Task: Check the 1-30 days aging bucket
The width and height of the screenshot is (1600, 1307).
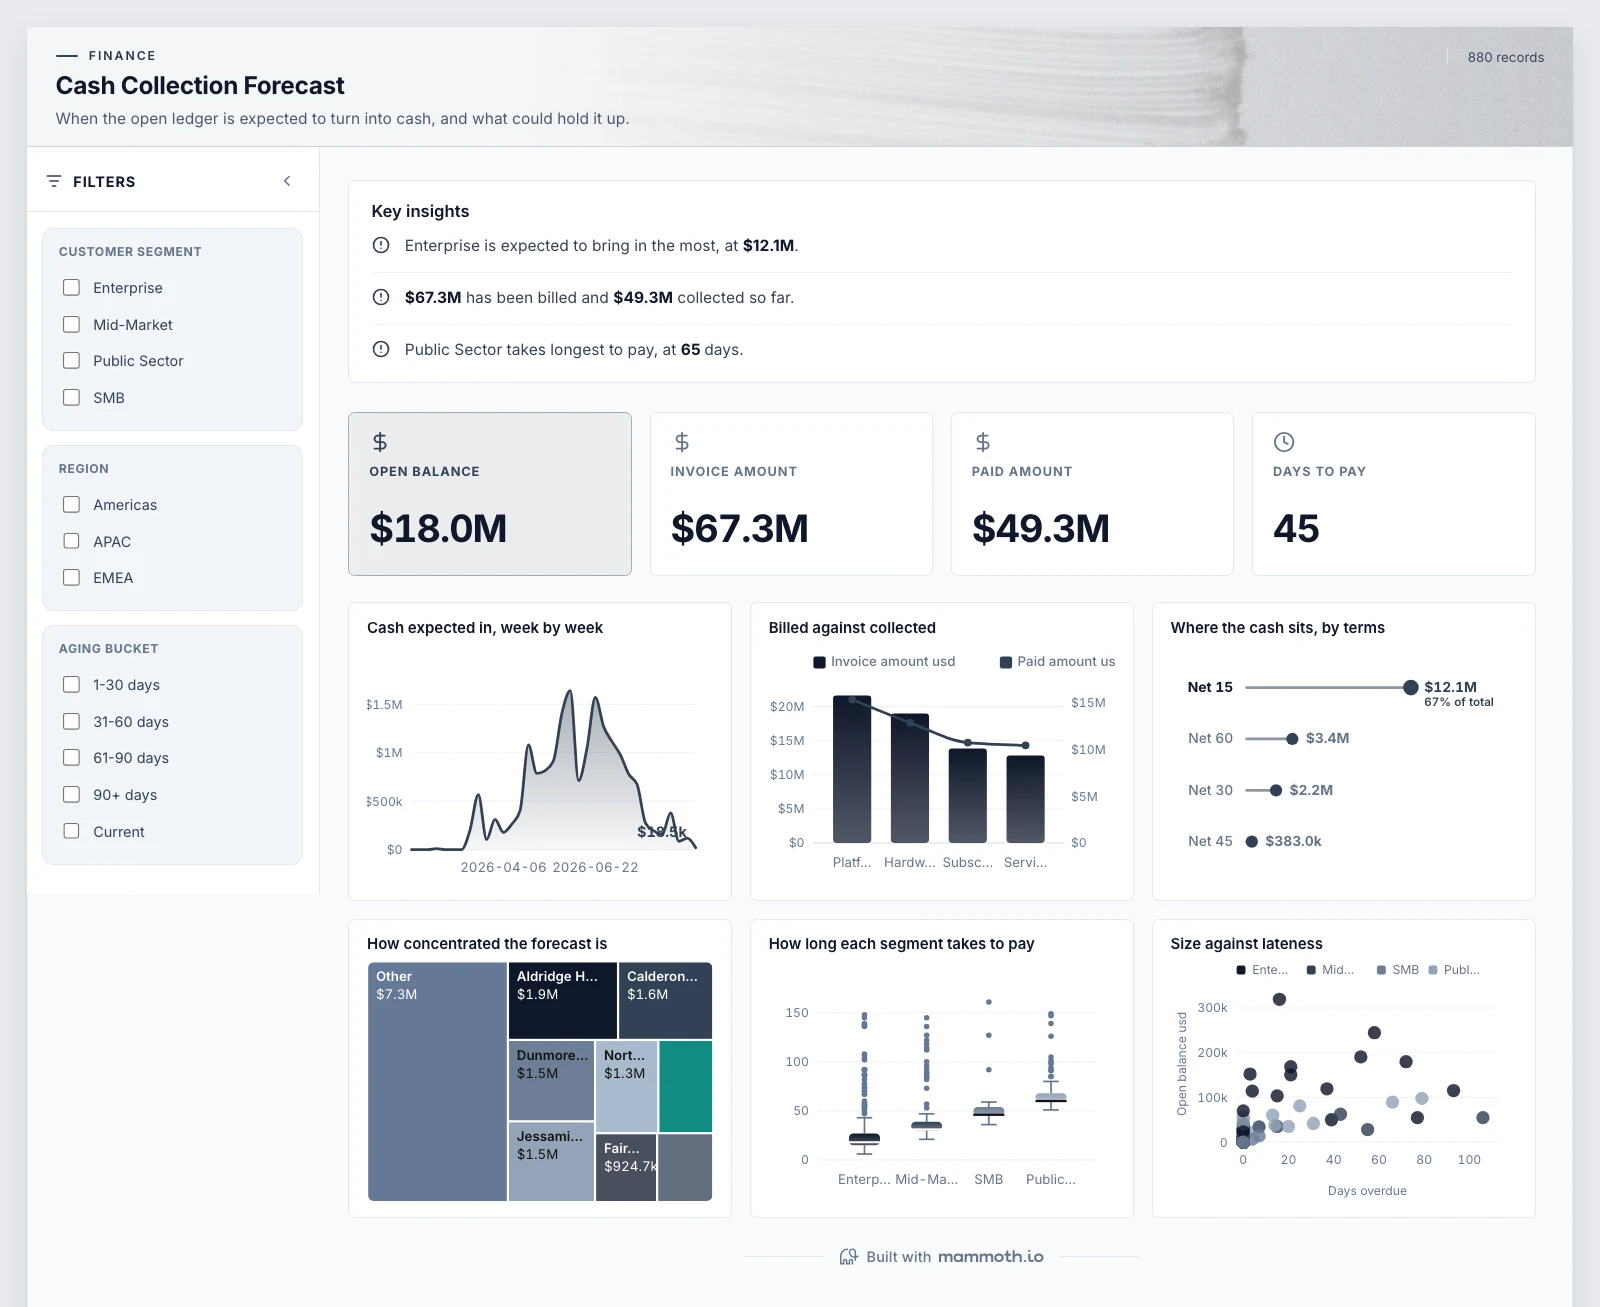Action: click(71, 685)
